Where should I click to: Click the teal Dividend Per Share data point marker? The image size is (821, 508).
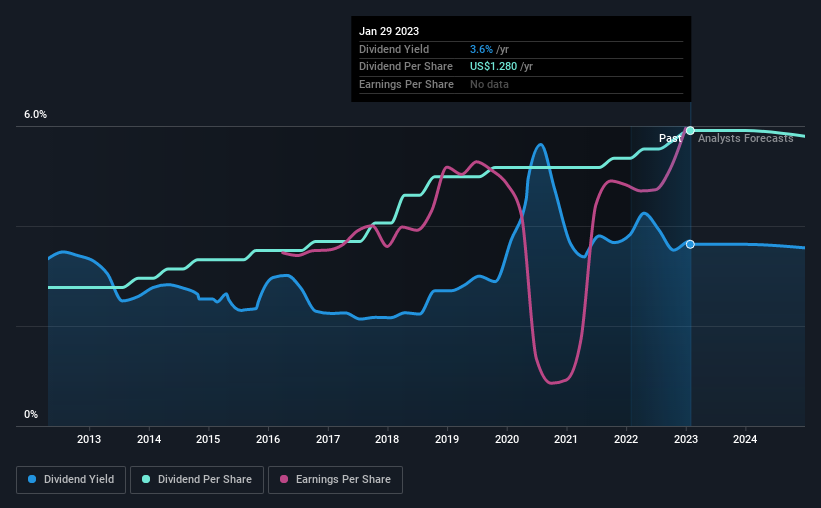click(690, 130)
